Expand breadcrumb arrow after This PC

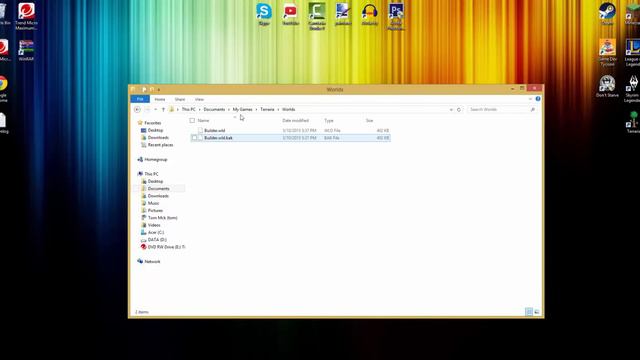click(200, 109)
